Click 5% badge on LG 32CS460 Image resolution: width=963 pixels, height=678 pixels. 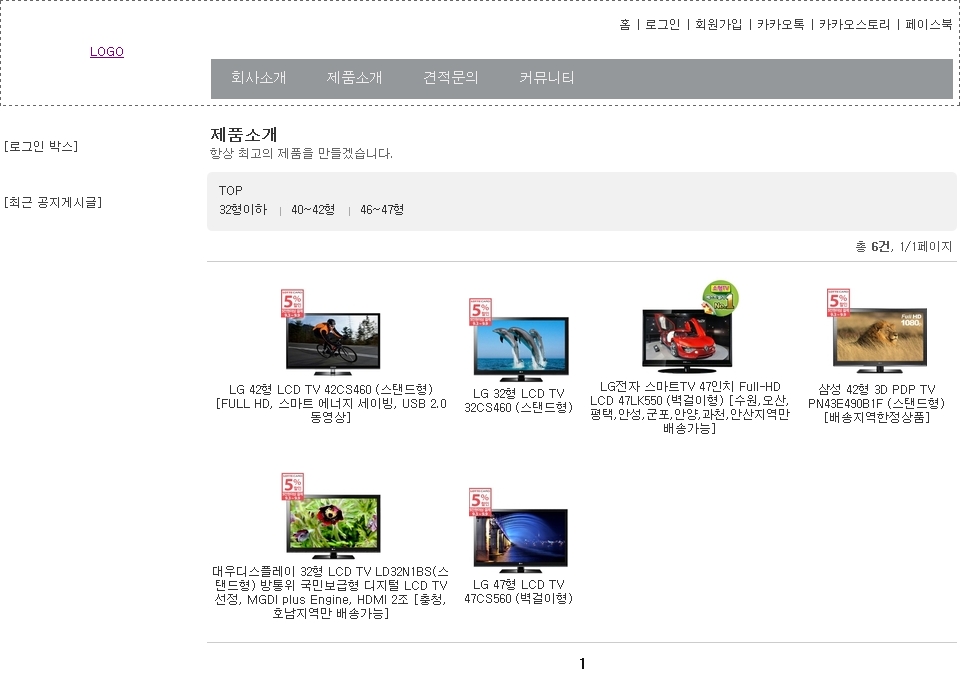pyautogui.click(x=480, y=312)
